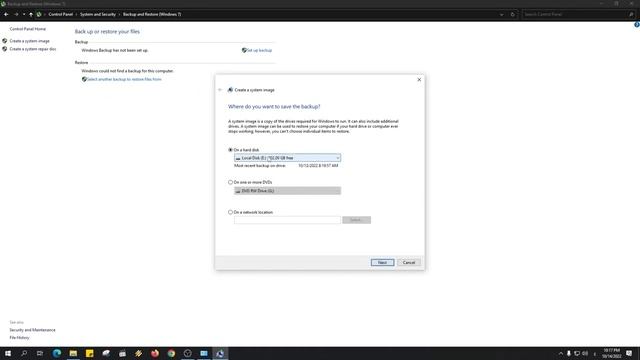This screenshot has width=640, height=360.
Task: Open the notification center icon
Action: (x=629, y=353)
